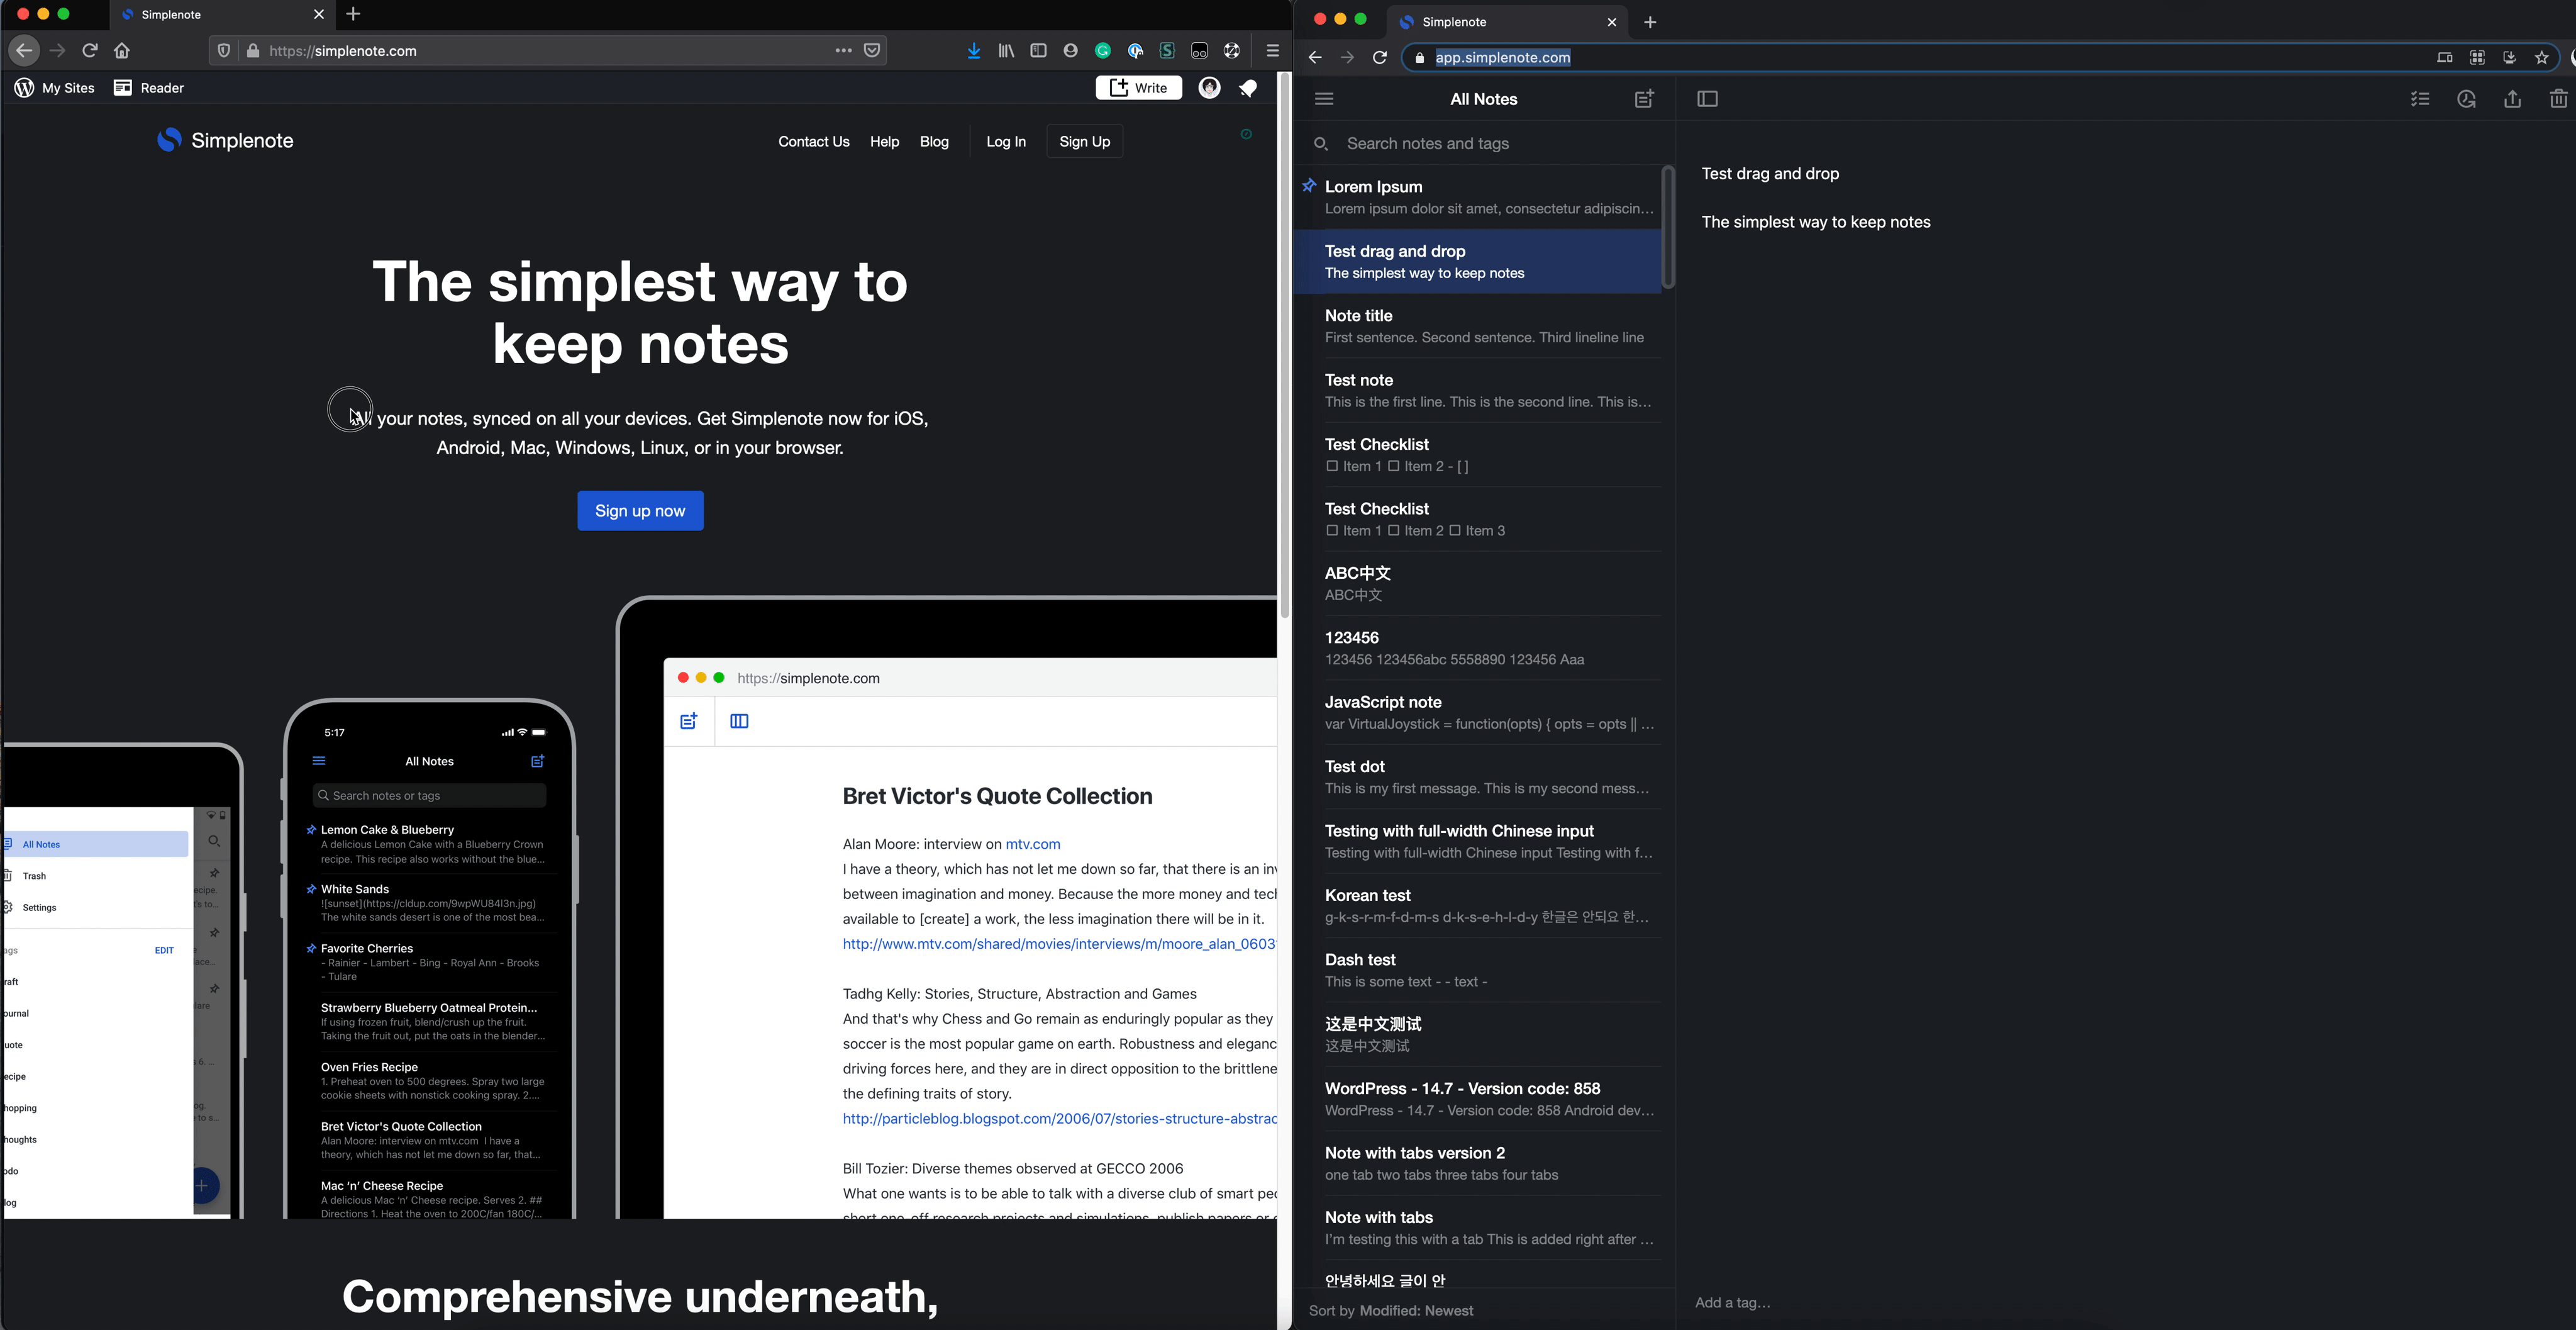Click the Search notes and tags field
The width and height of the screenshot is (2576, 1330).
(1484, 144)
